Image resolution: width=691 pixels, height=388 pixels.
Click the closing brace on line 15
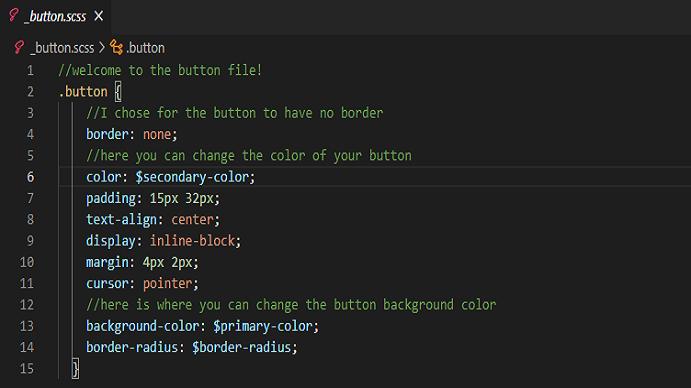pyautogui.click(x=75, y=369)
